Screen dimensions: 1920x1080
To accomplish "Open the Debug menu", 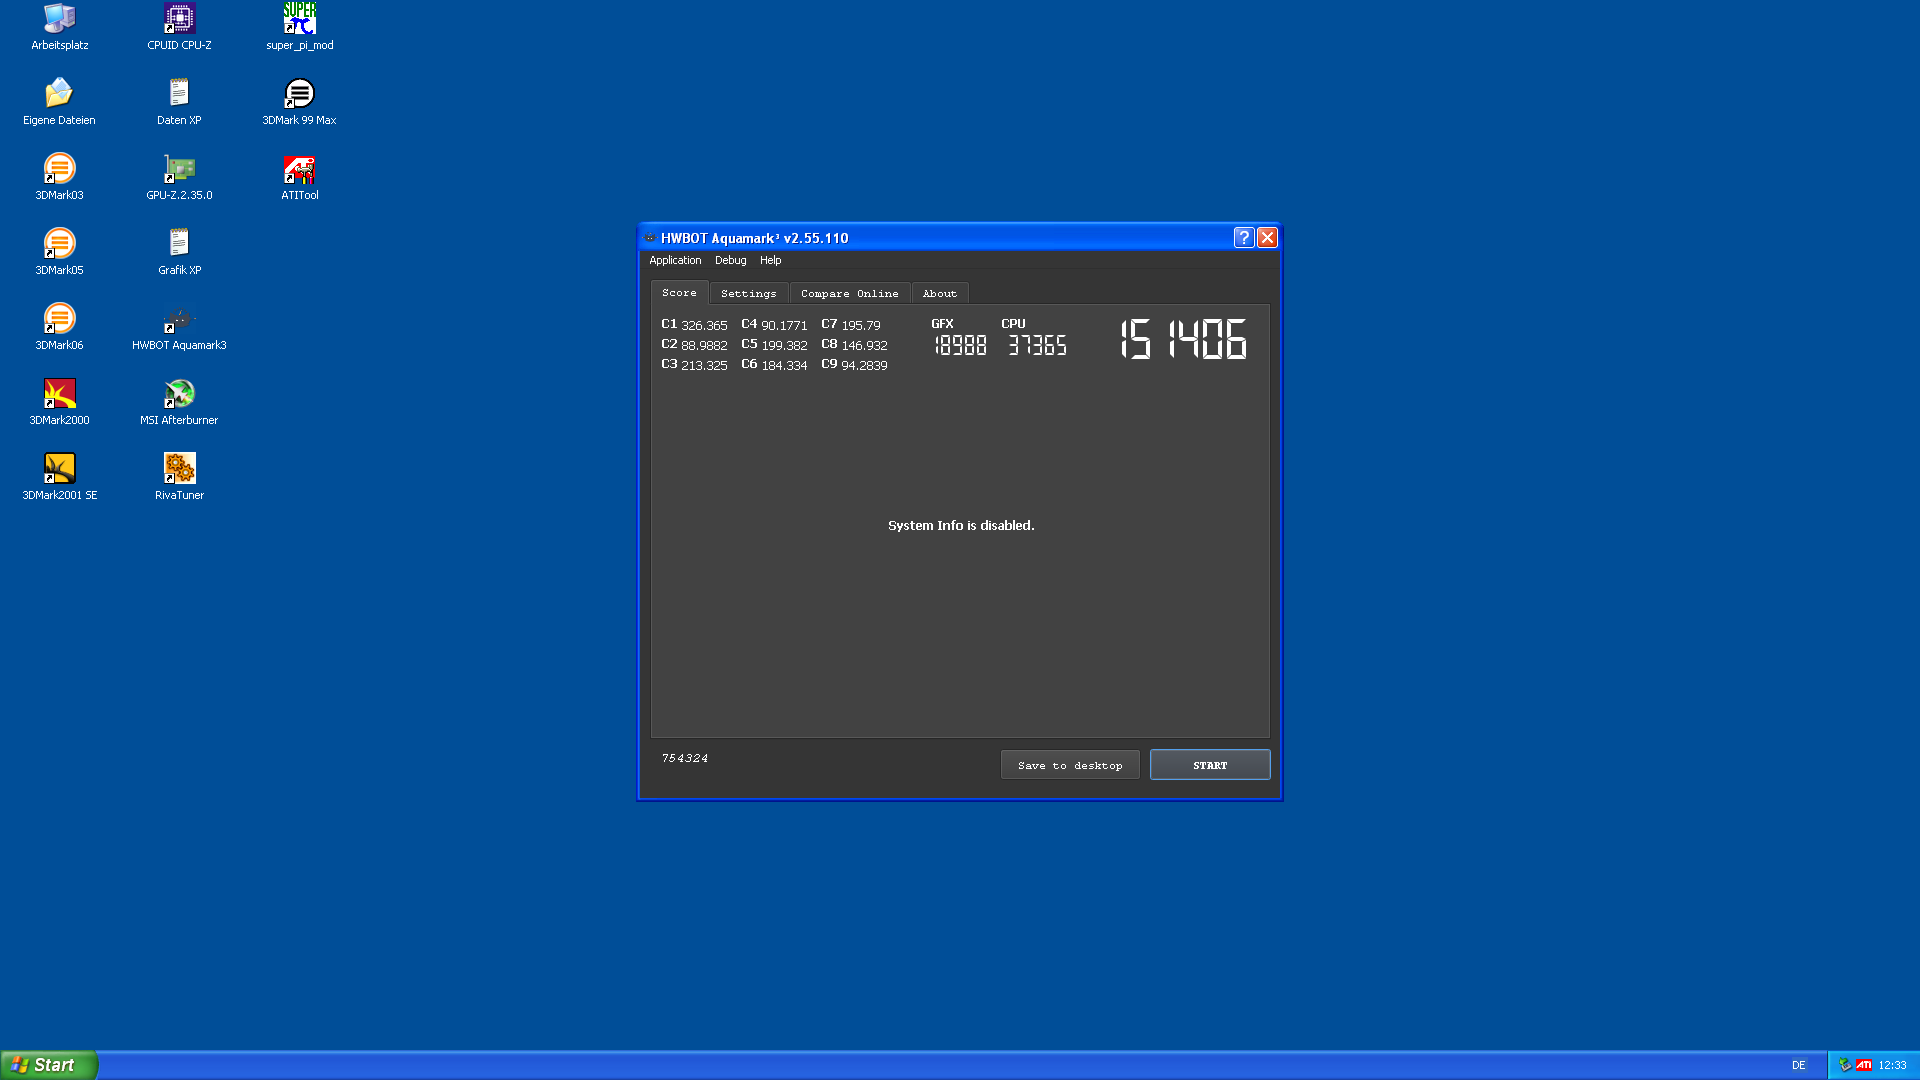I will click(x=730, y=260).
